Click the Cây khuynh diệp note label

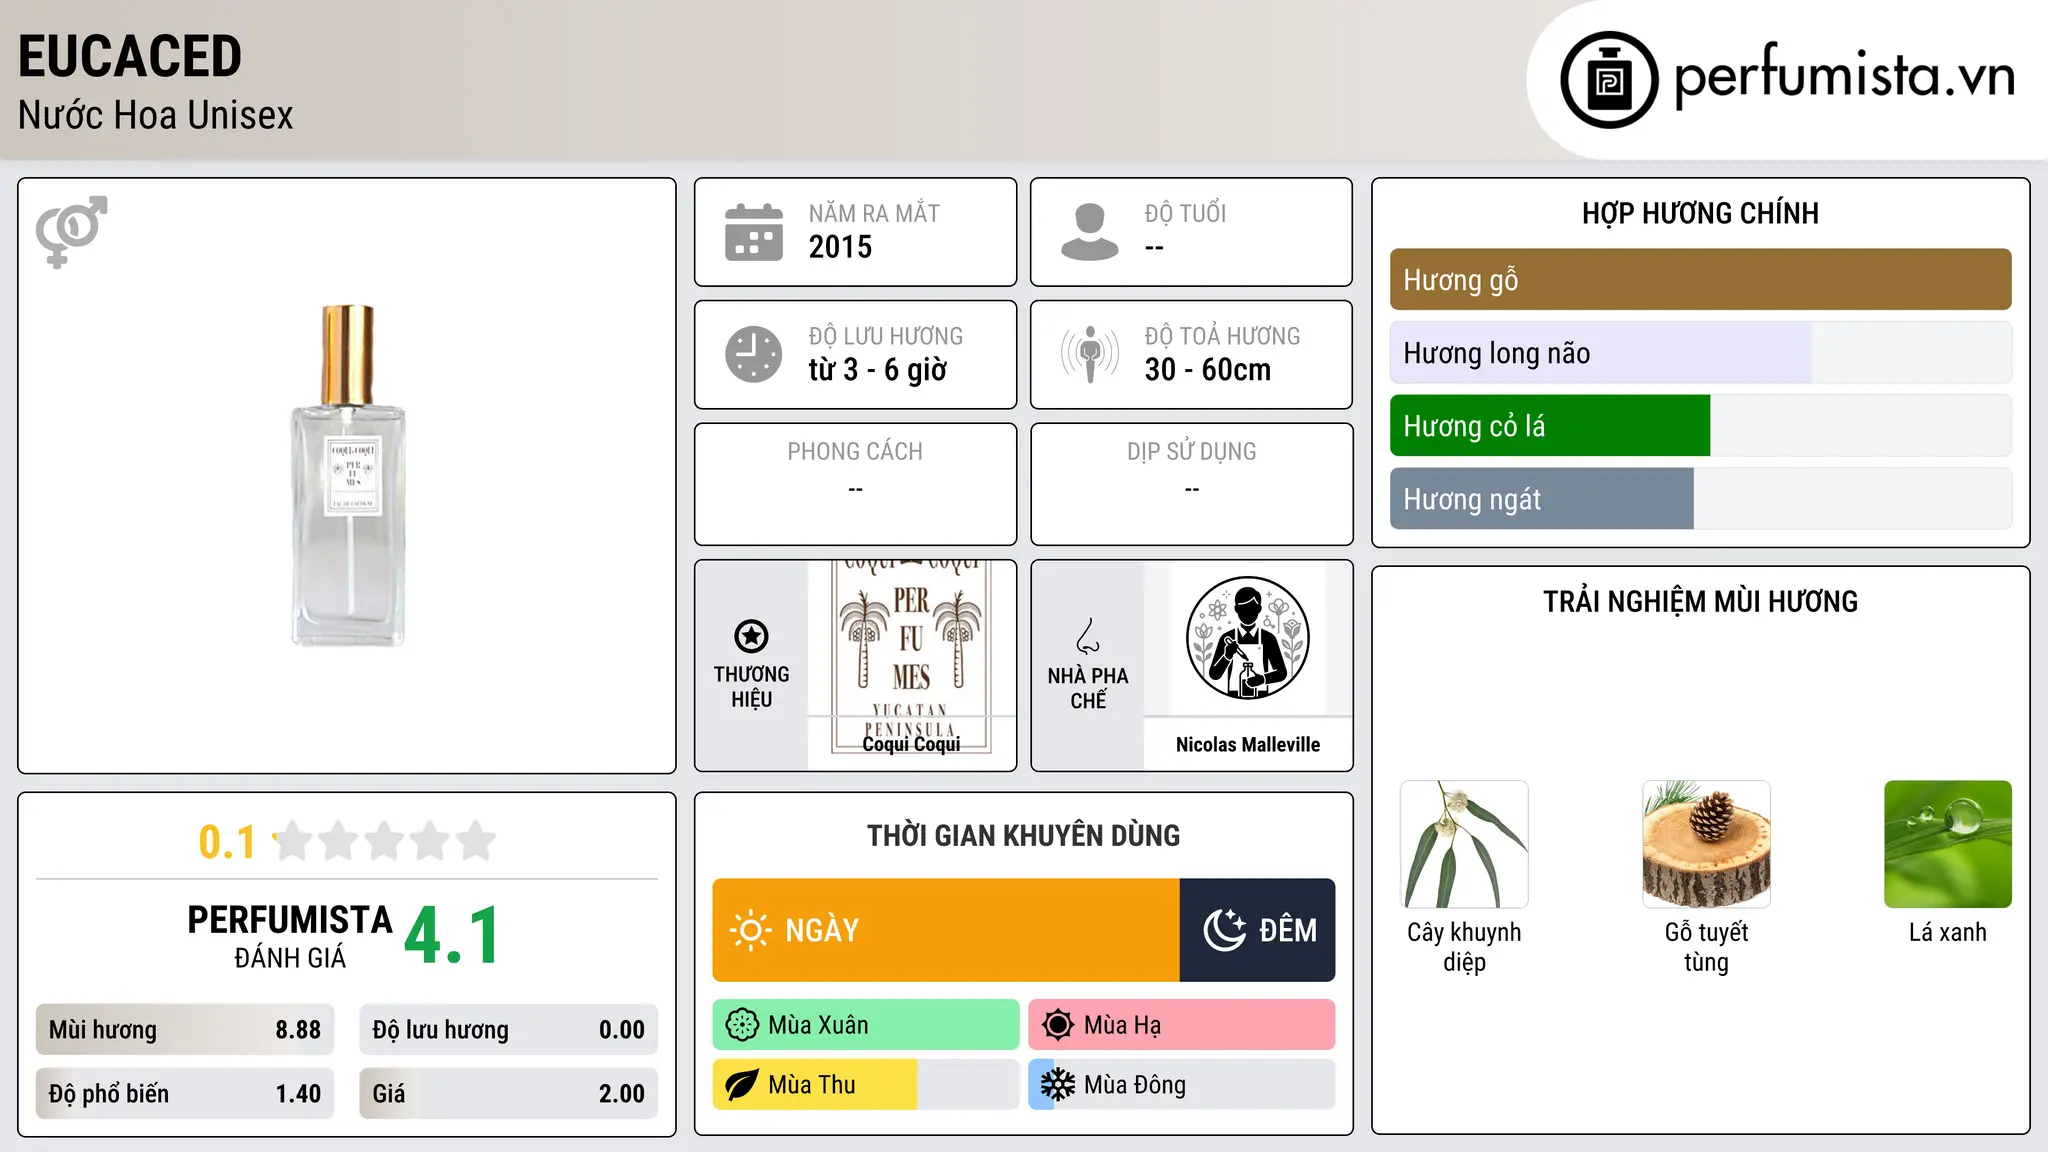1464,947
